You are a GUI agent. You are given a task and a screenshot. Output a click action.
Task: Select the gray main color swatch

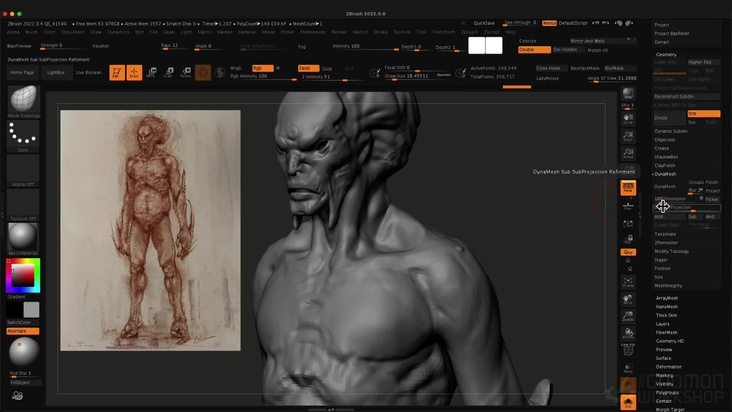(x=31, y=309)
